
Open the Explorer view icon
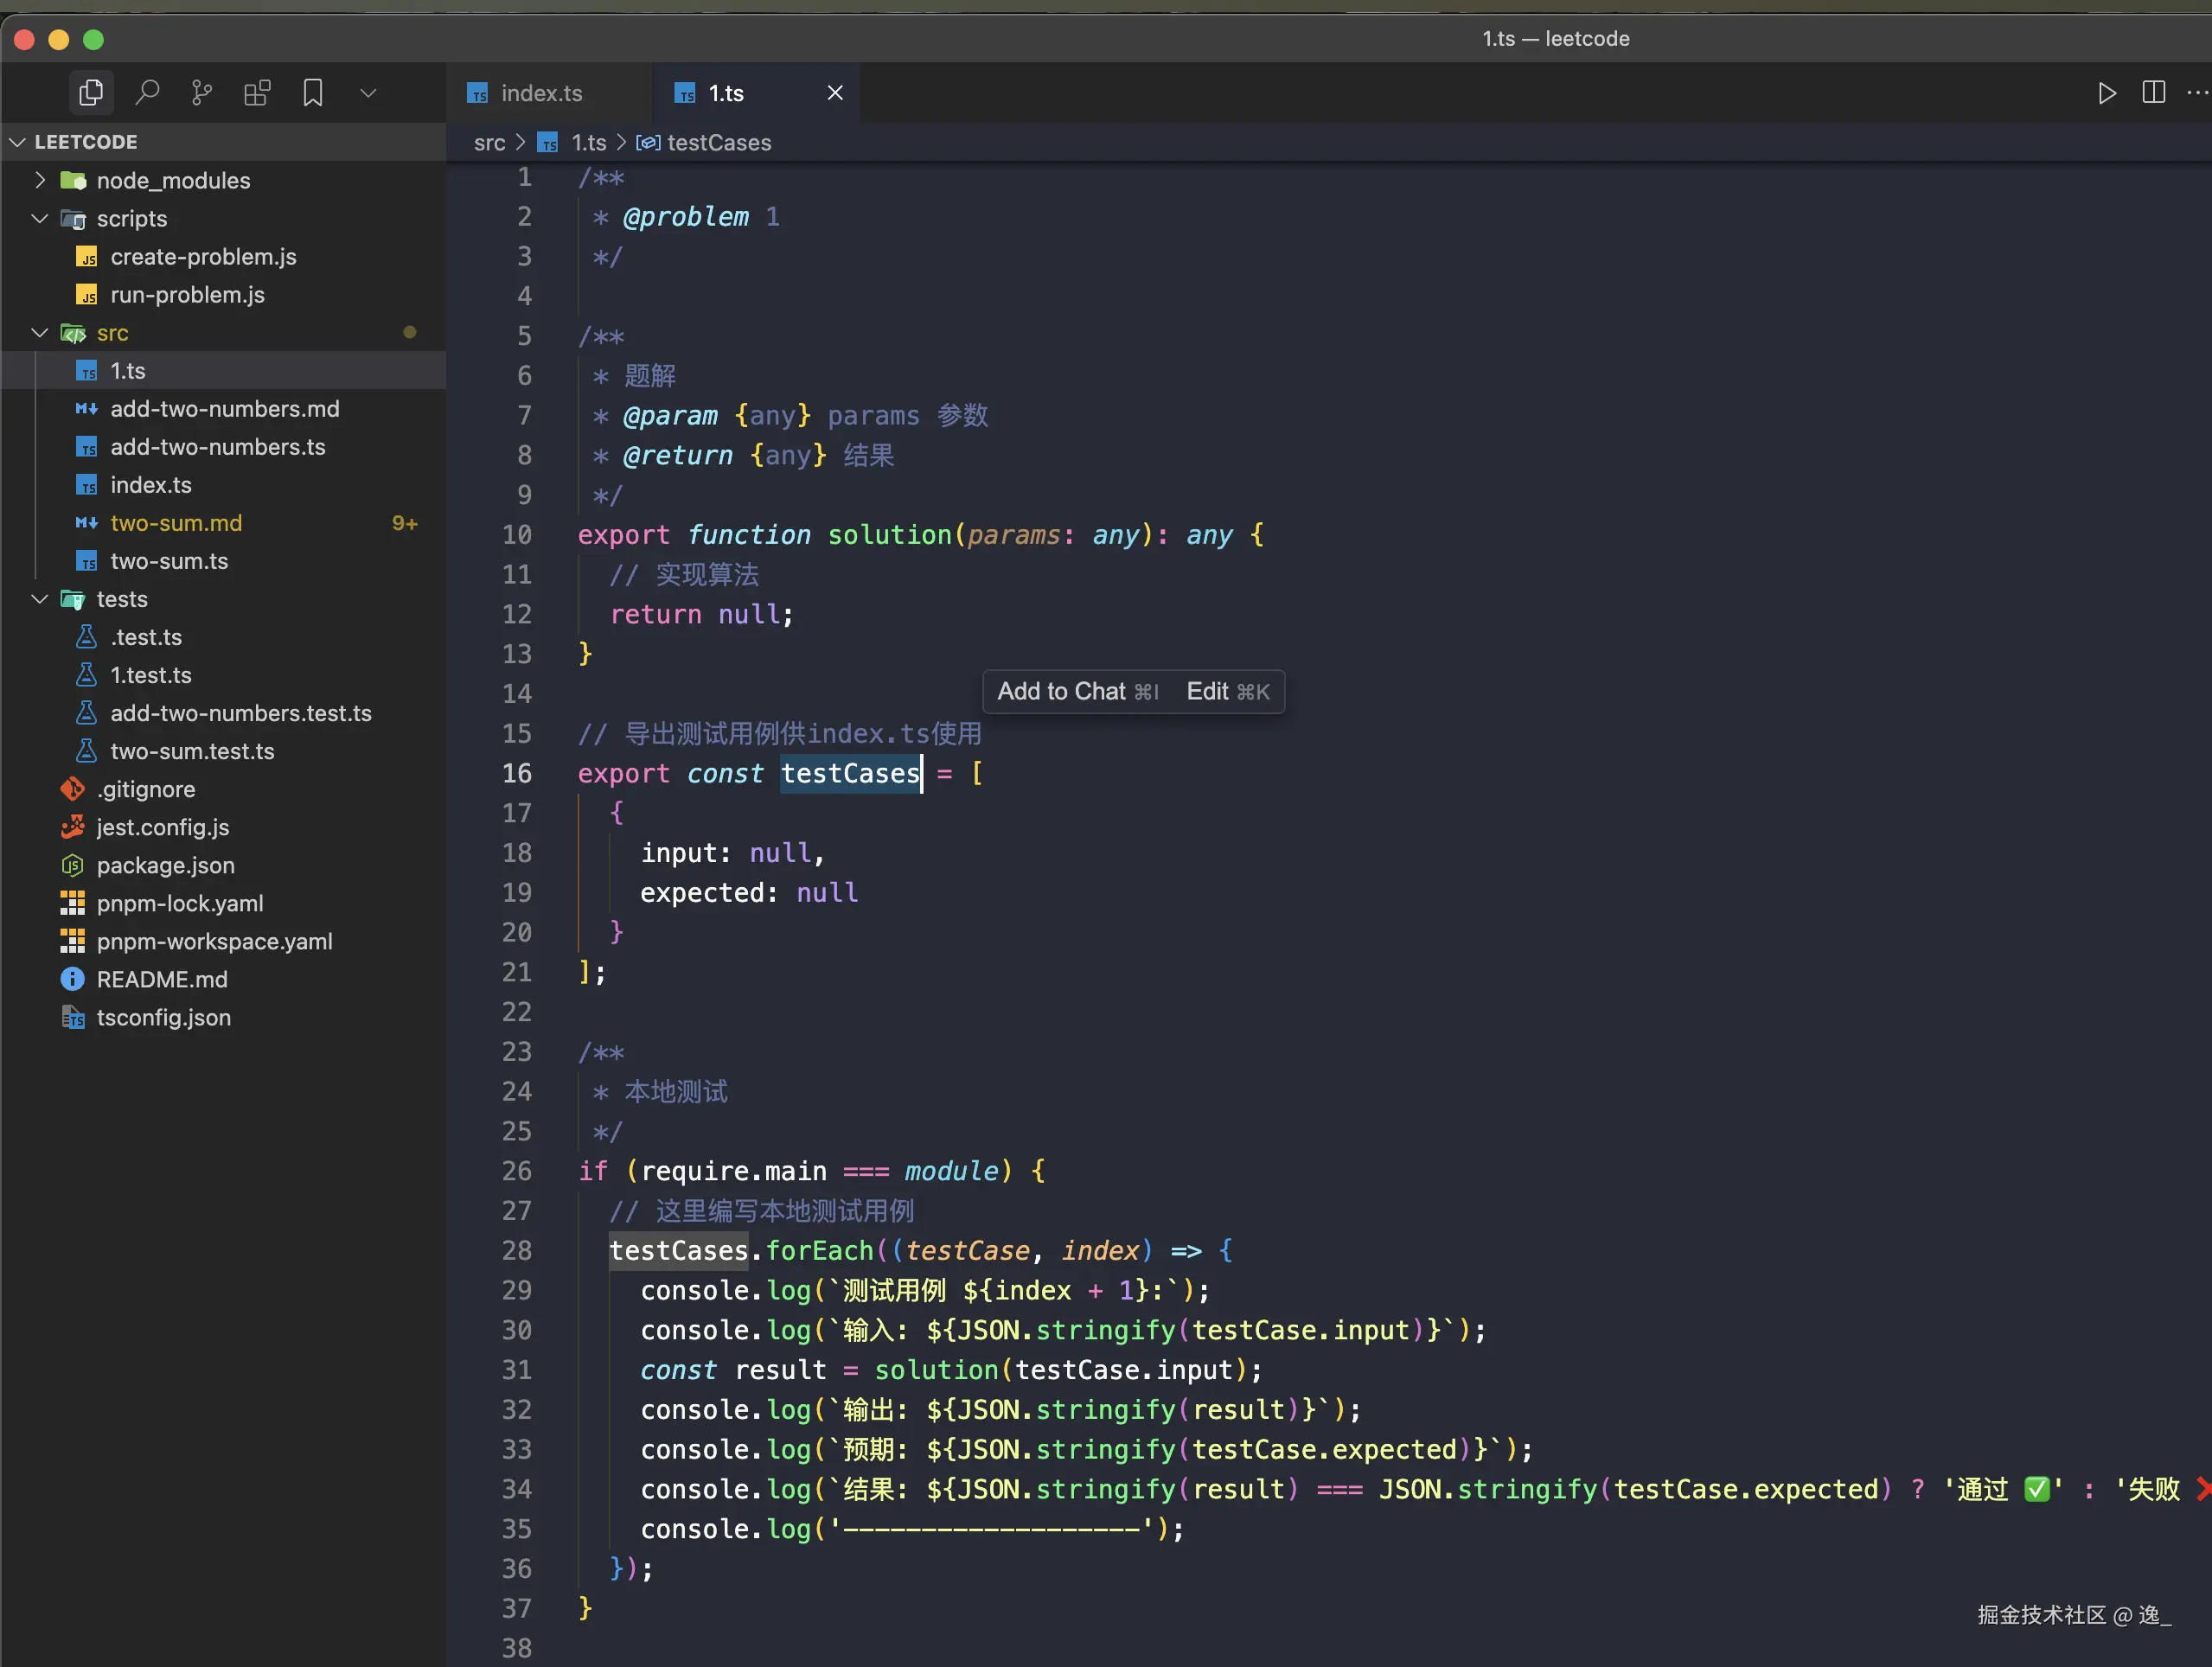click(x=91, y=93)
